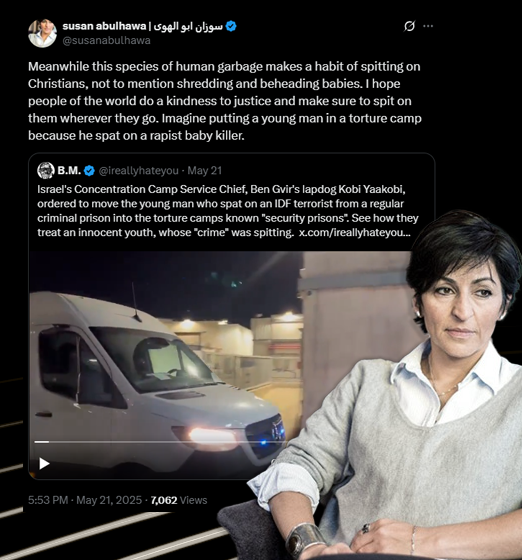Play the quoted video
Viewport: 522px width, 560px height.
[x=44, y=464]
